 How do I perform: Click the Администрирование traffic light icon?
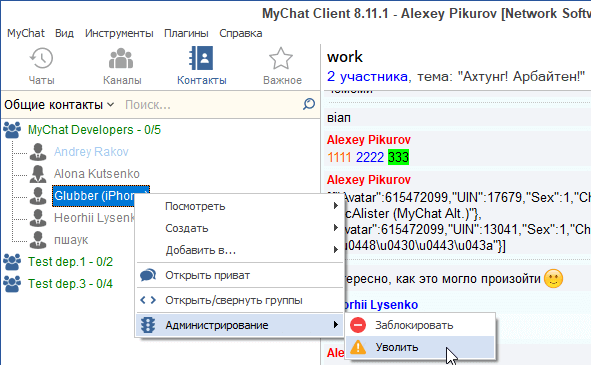pyautogui.click(x=148, y=325)
